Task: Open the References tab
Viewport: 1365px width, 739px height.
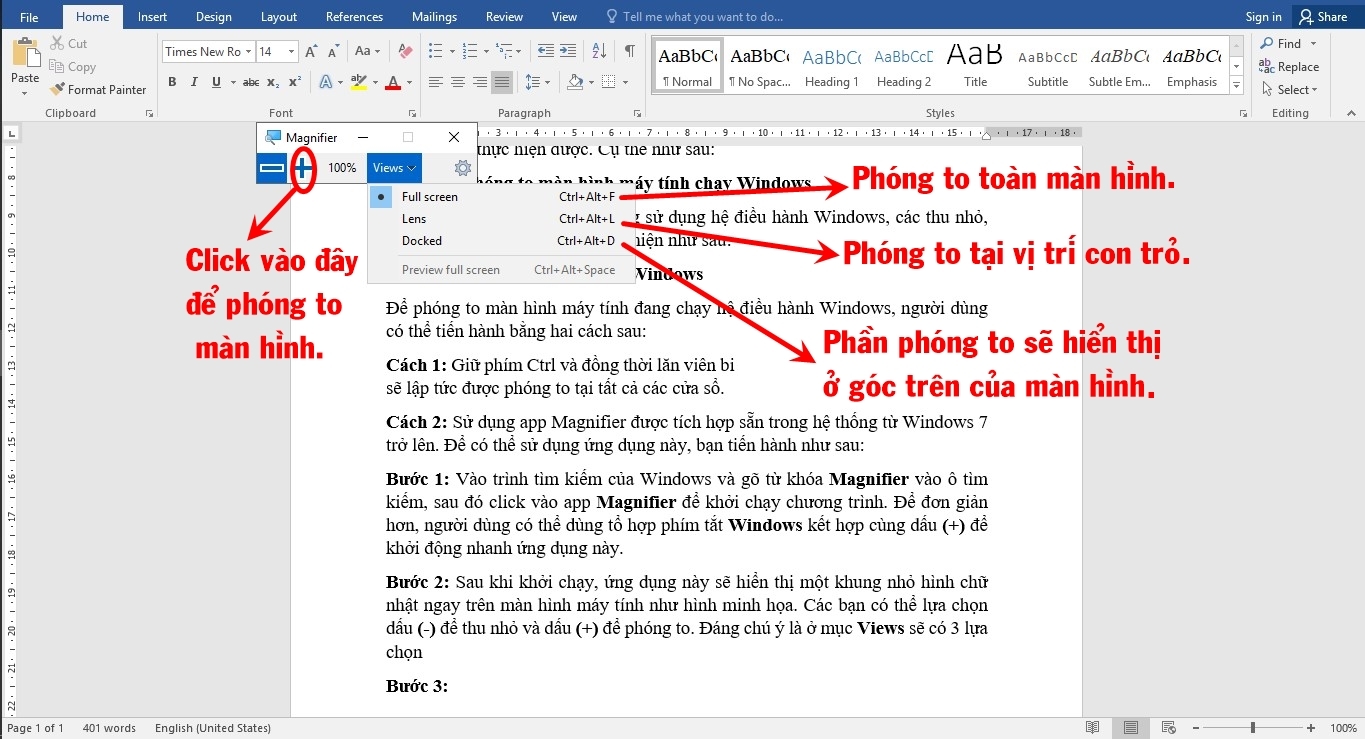Action: tap(354, 17)
